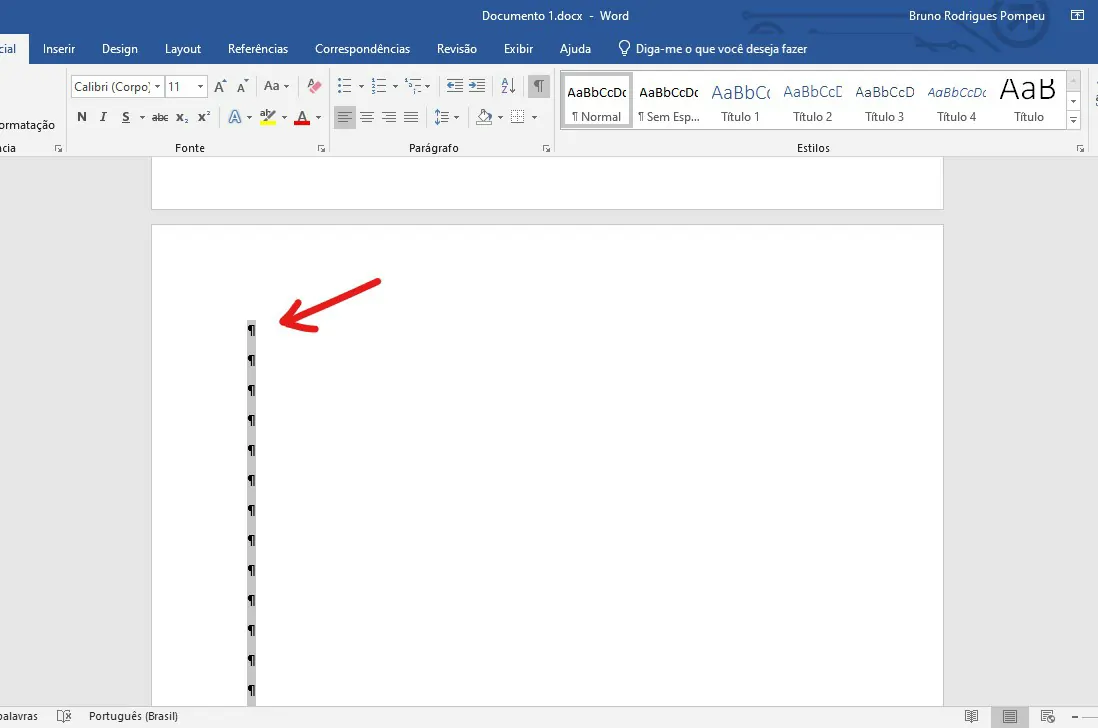Click the Diga-me search field
Viewport: 1098px width, 728px height.
click(x=713, y=49)
